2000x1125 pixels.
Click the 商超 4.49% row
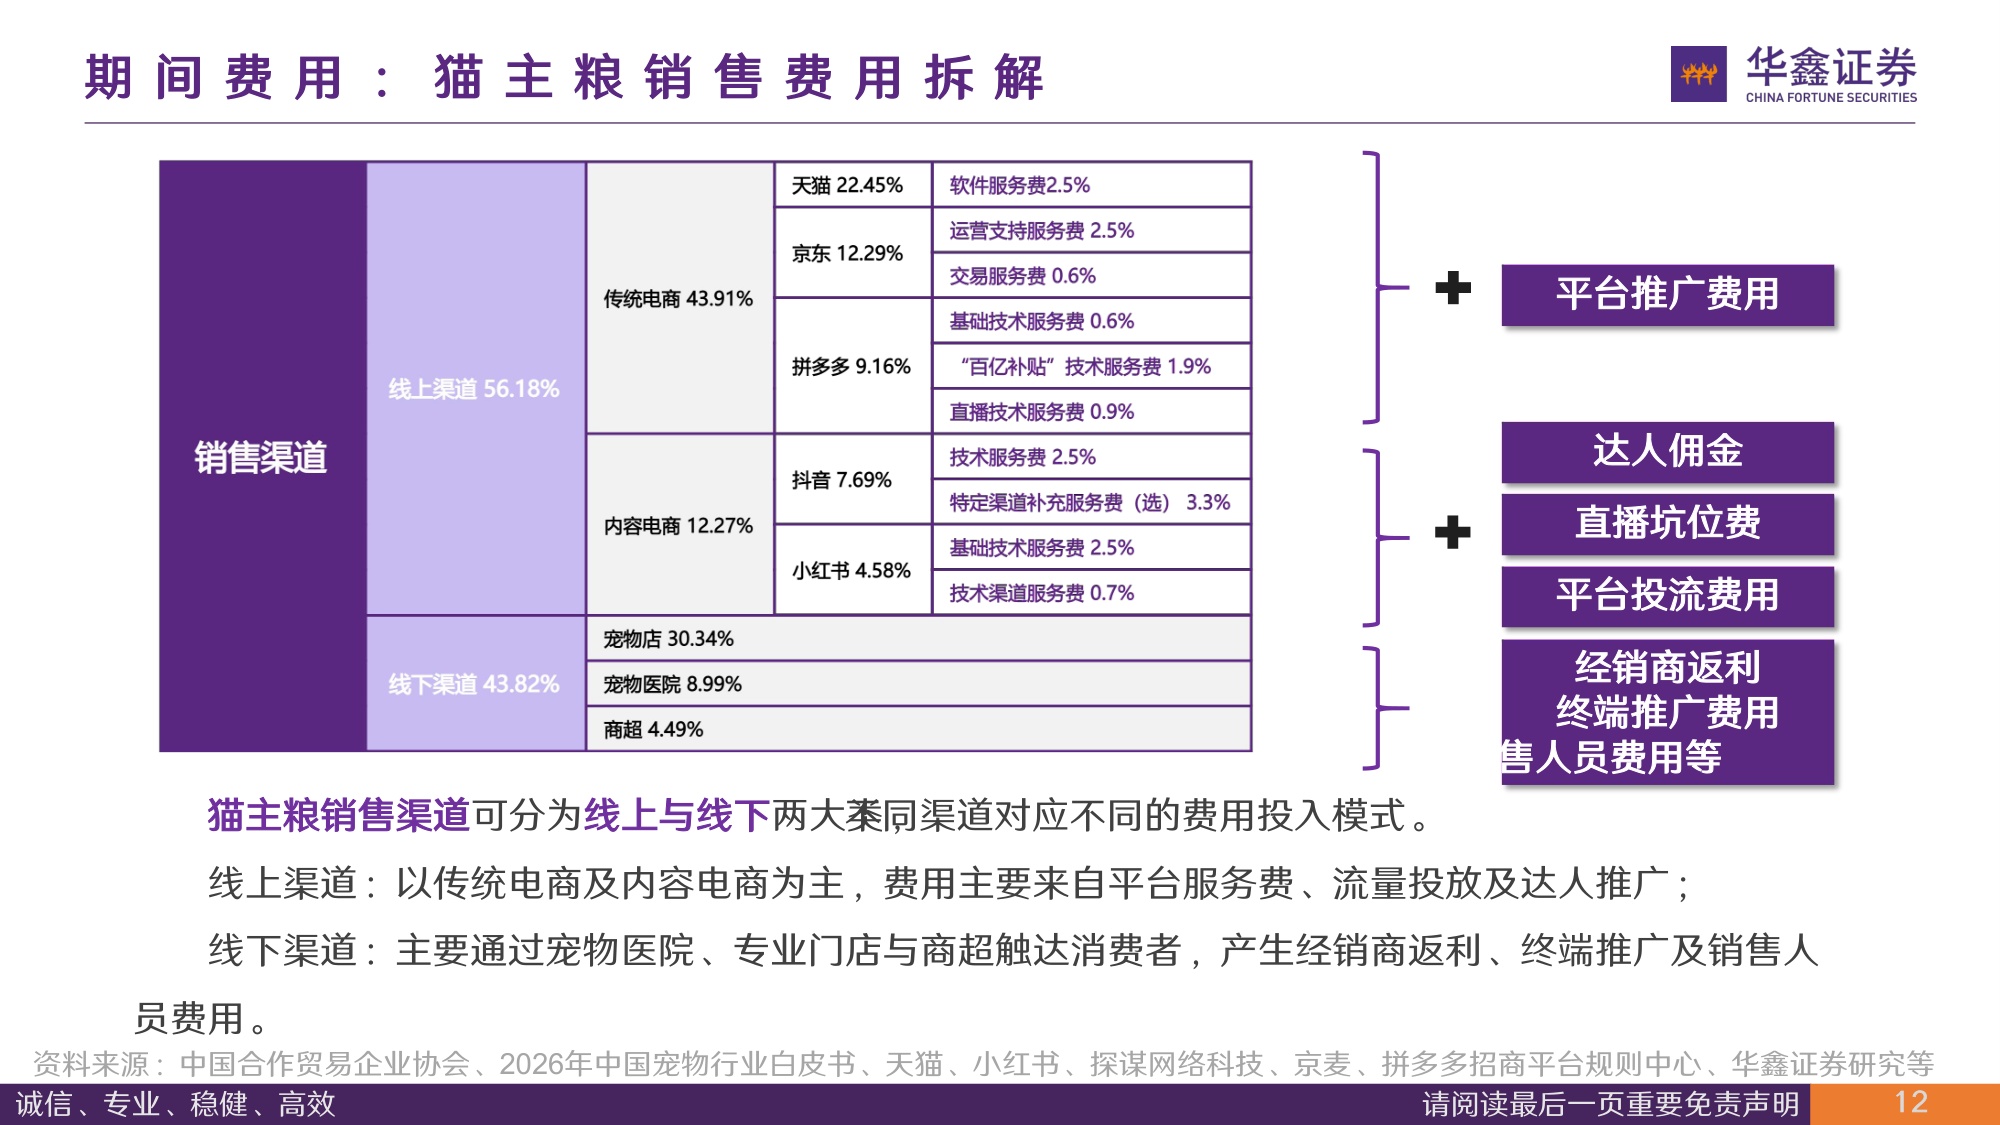[x=918, y=729]
